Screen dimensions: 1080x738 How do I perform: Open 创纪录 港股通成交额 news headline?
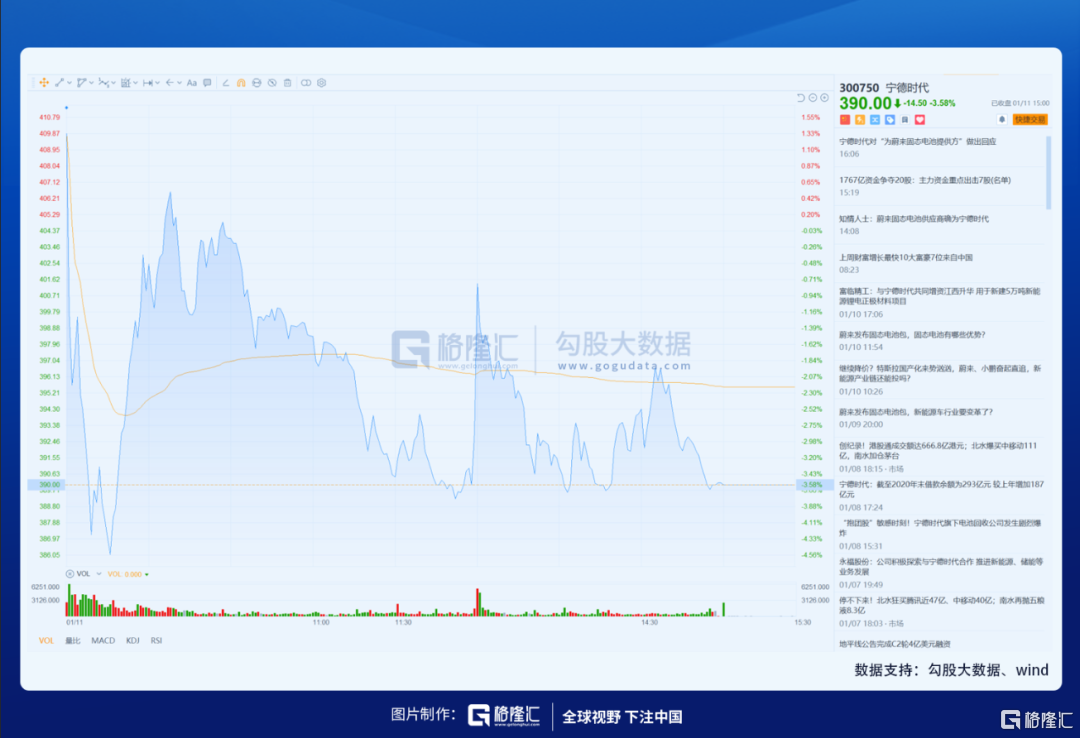point(938,451)
